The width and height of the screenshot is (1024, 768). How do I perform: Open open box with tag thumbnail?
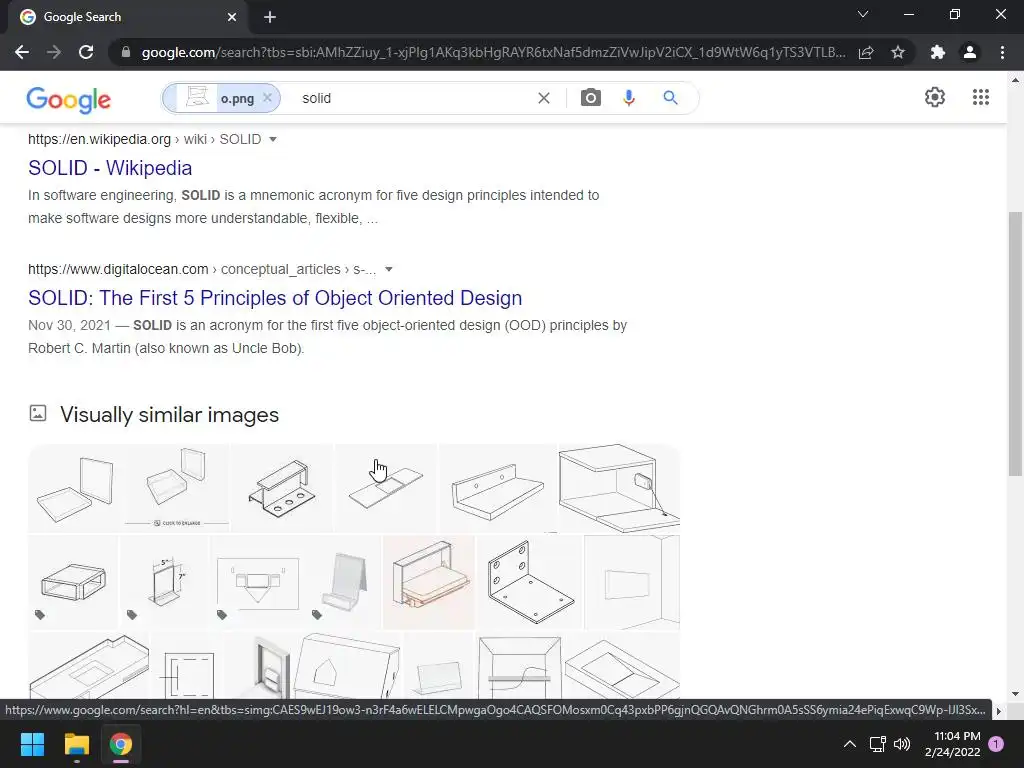pos(619,488)
